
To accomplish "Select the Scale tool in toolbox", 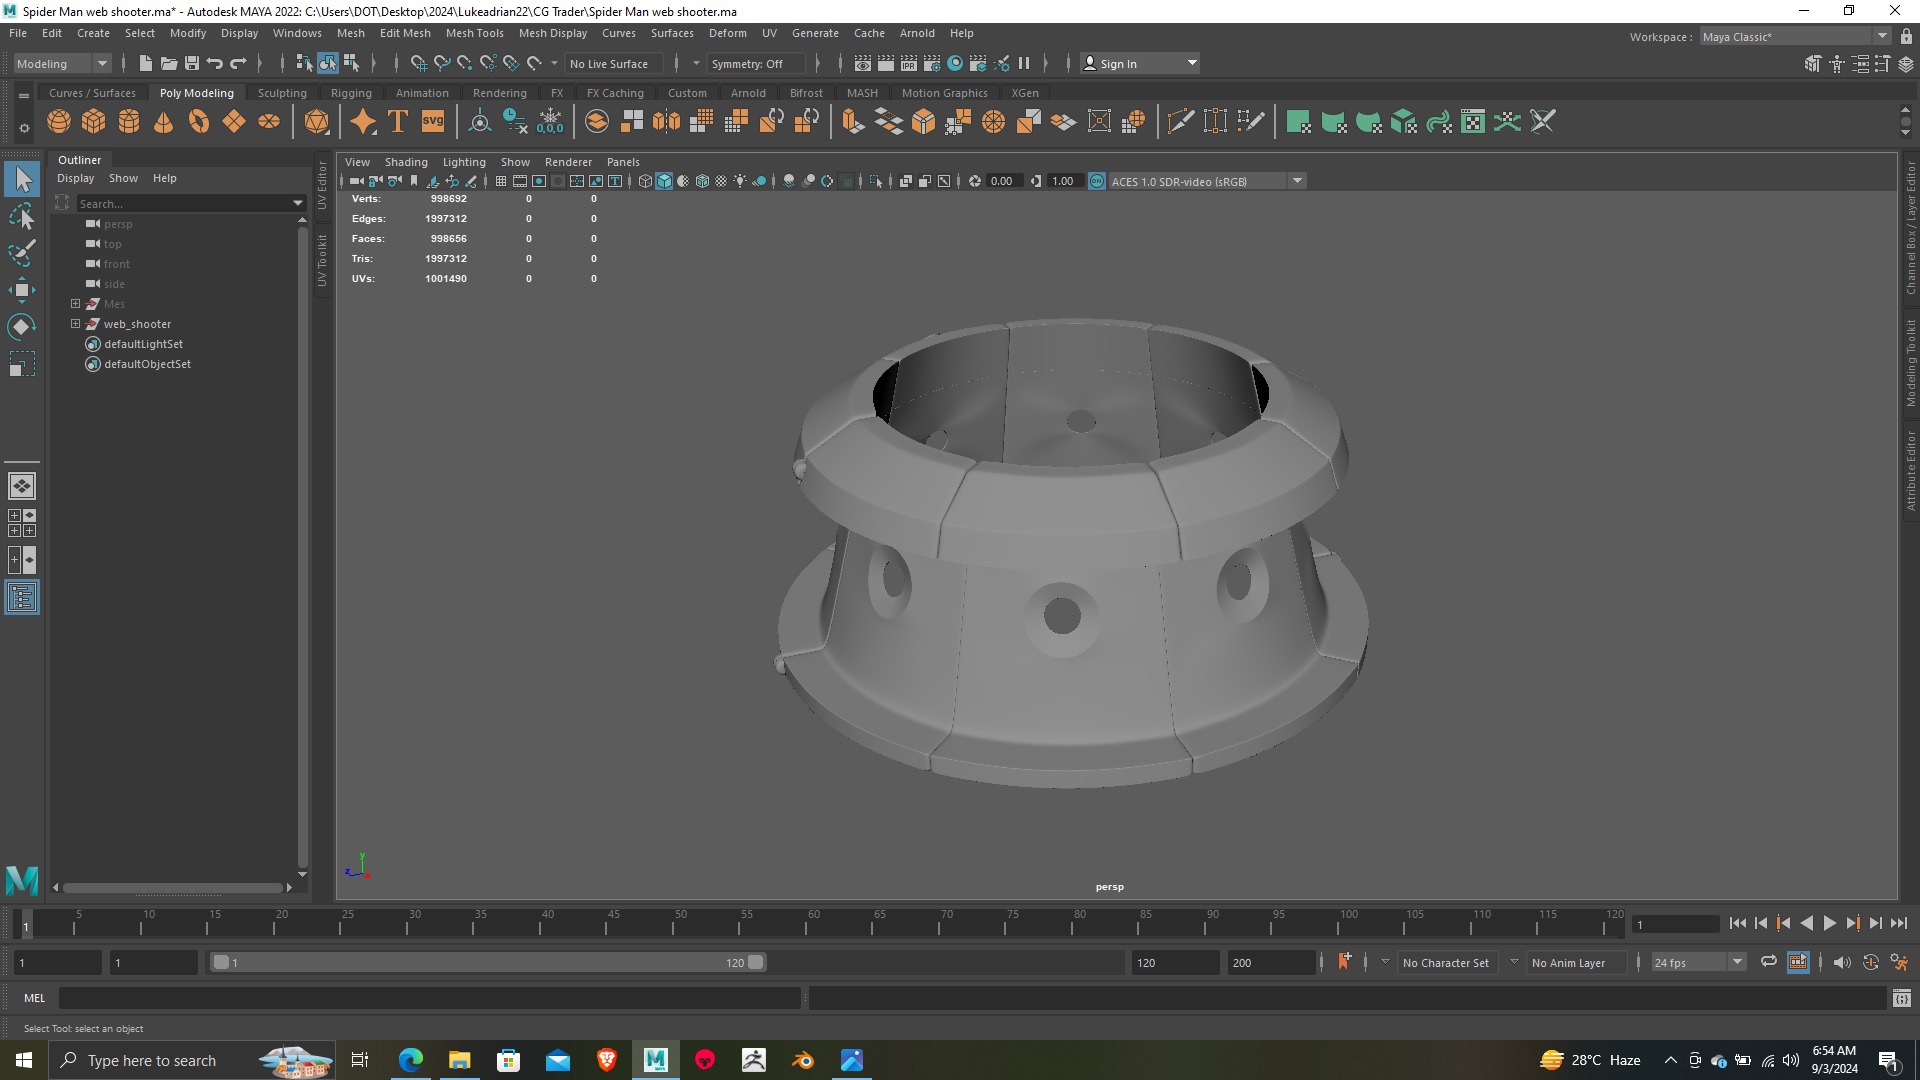I will (22, 364).
